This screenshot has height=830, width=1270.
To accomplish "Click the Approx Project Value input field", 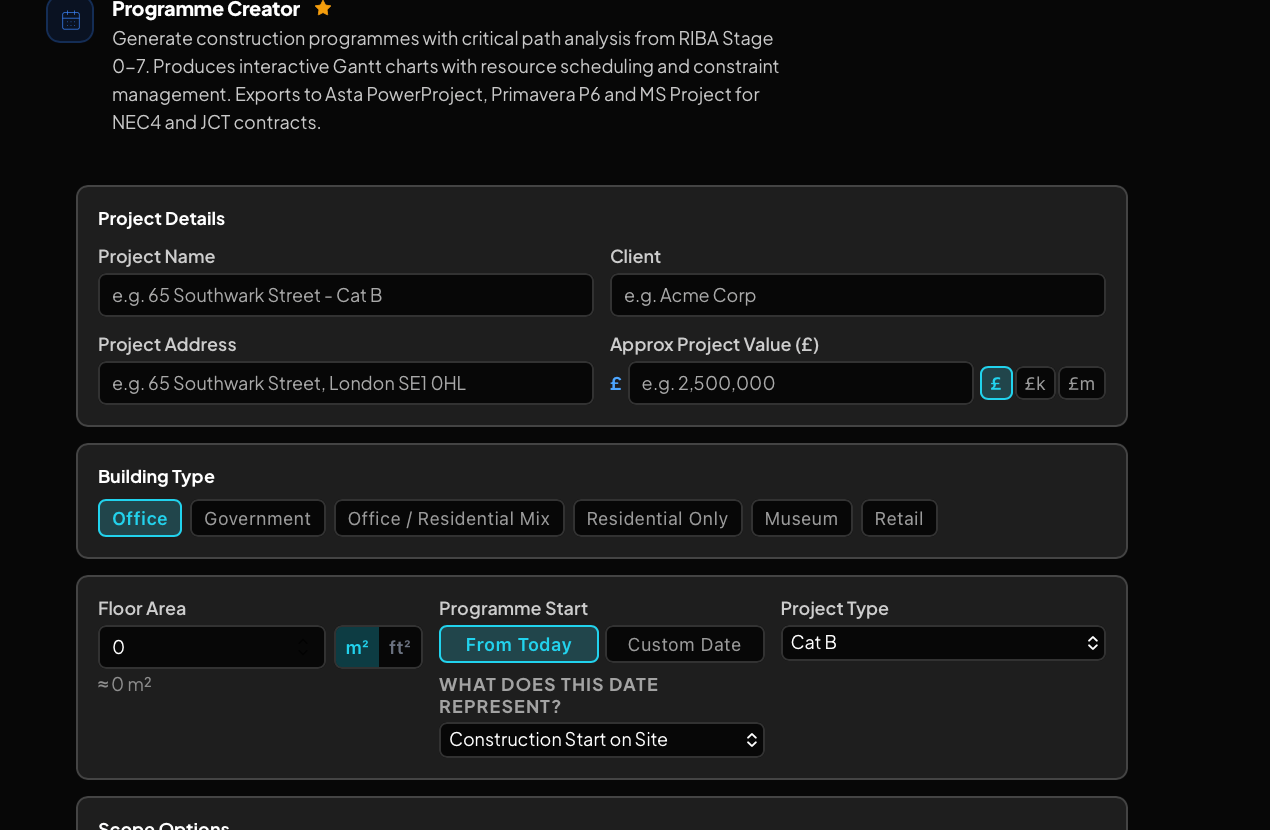I will pyautogui.click(x=801, y=383).
